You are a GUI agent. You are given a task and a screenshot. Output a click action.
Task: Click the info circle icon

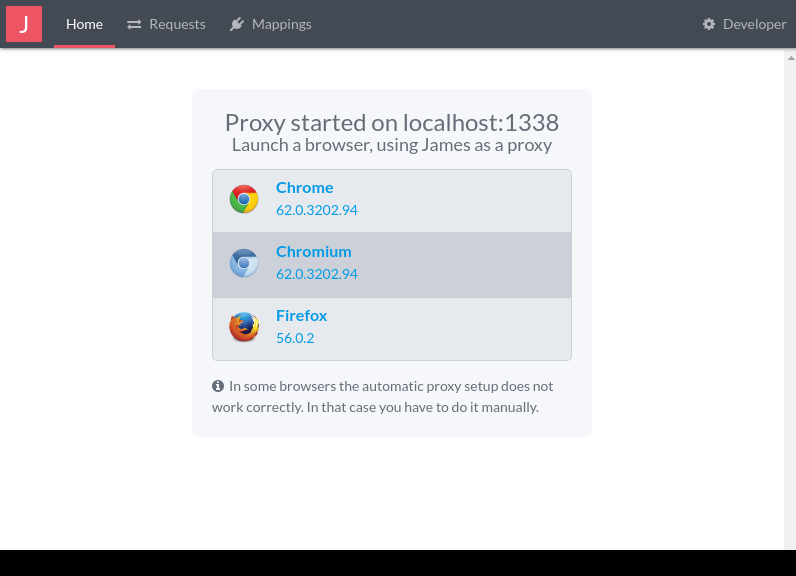click(x=218, y=386)
